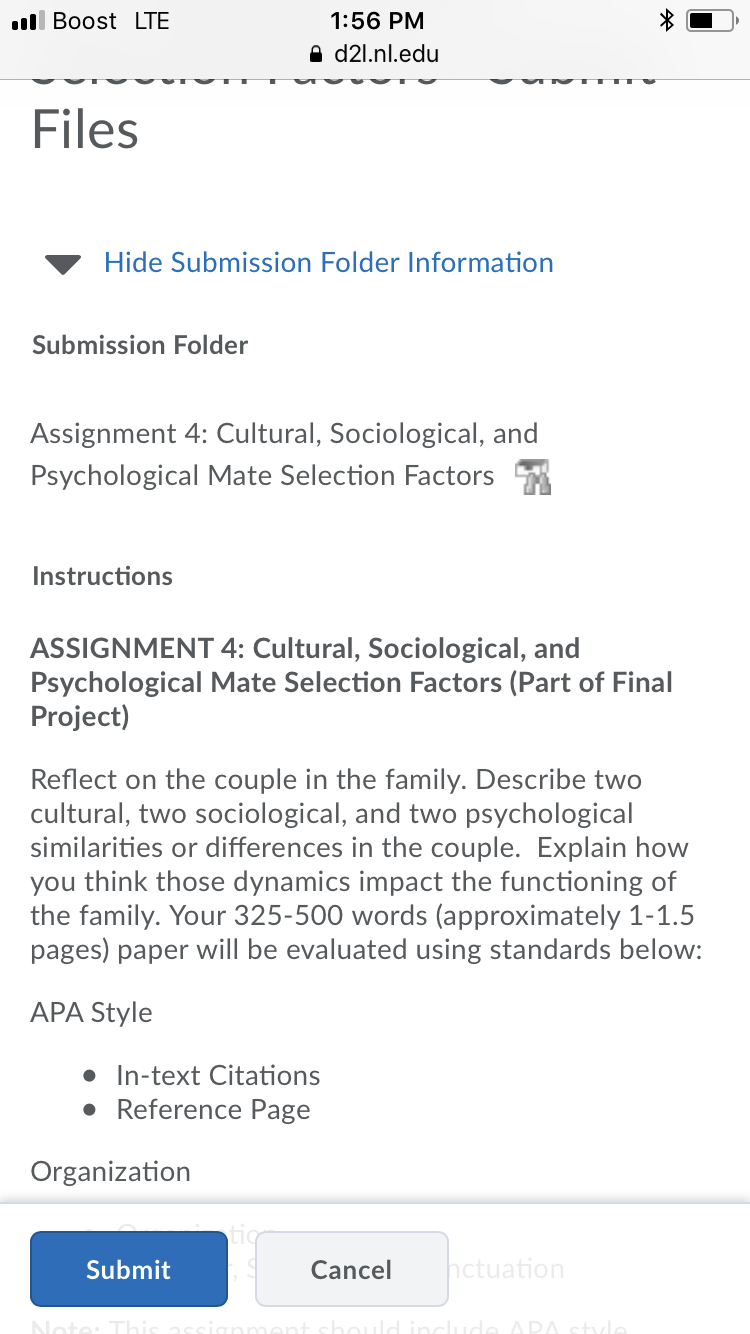Screen dimensions: 750x1334
Task: Click the Files page heading
Action: coord(85,130)
